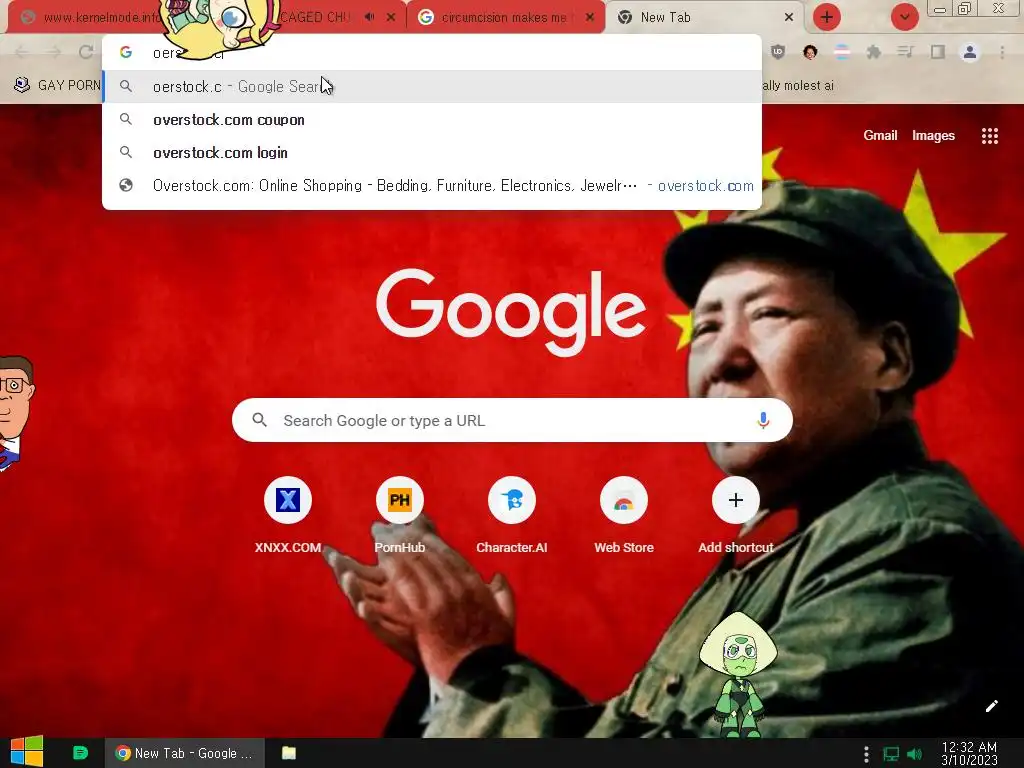
Task: Select the 'New Tab - Google' taskbar button
Action: click(185, 753)
